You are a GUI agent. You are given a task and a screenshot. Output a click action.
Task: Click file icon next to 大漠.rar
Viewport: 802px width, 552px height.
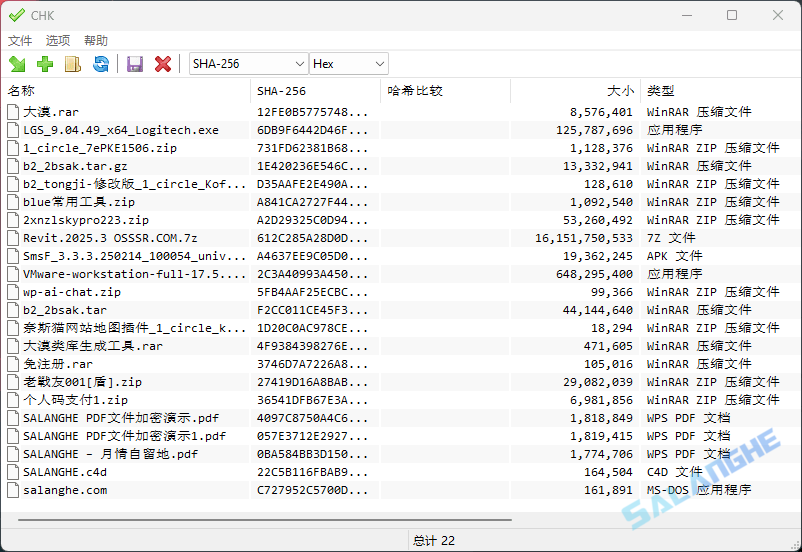click(13, 112)
